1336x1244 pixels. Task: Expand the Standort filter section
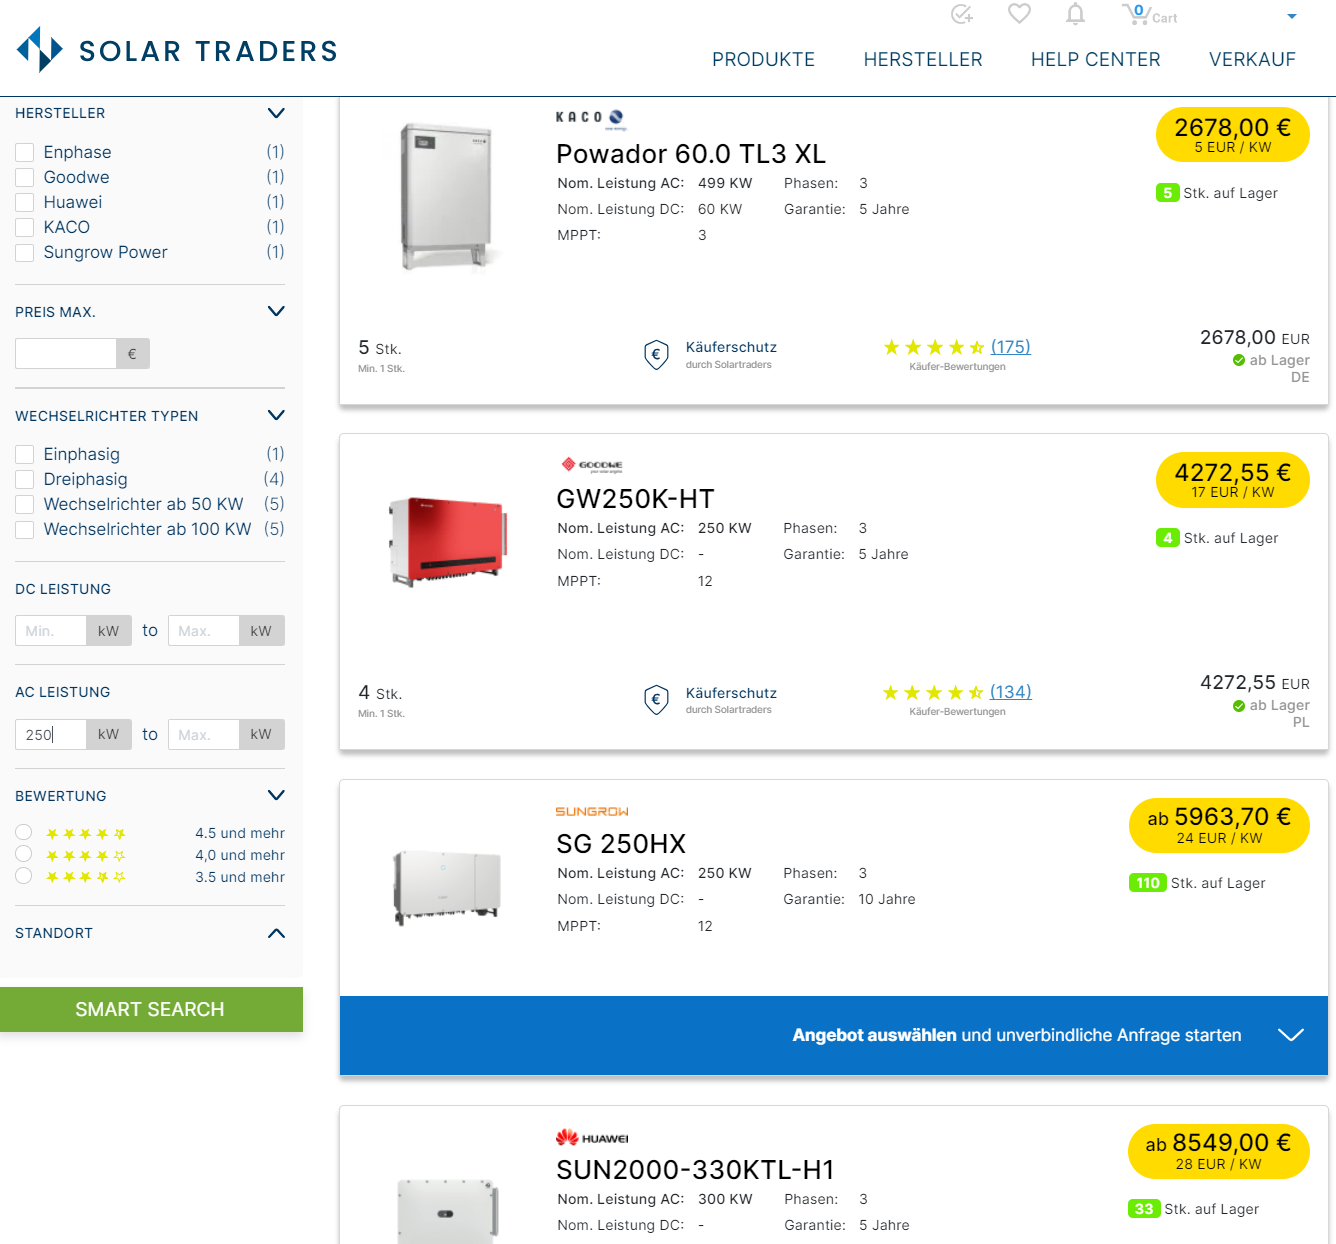coord(277,933)
